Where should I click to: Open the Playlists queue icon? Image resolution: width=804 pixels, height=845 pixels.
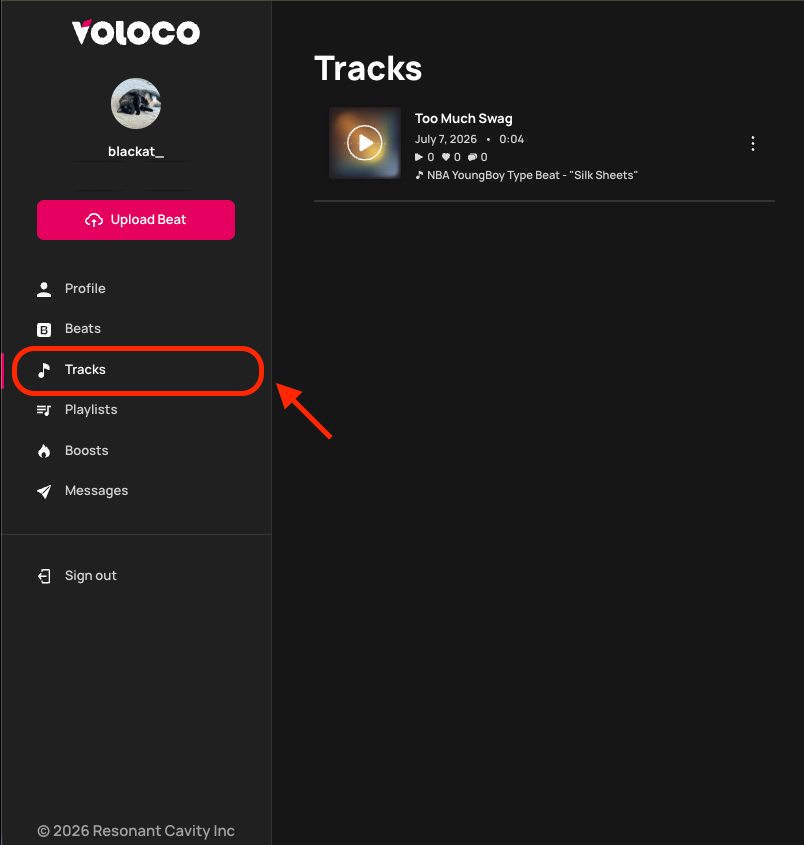[x=44, y=410]
